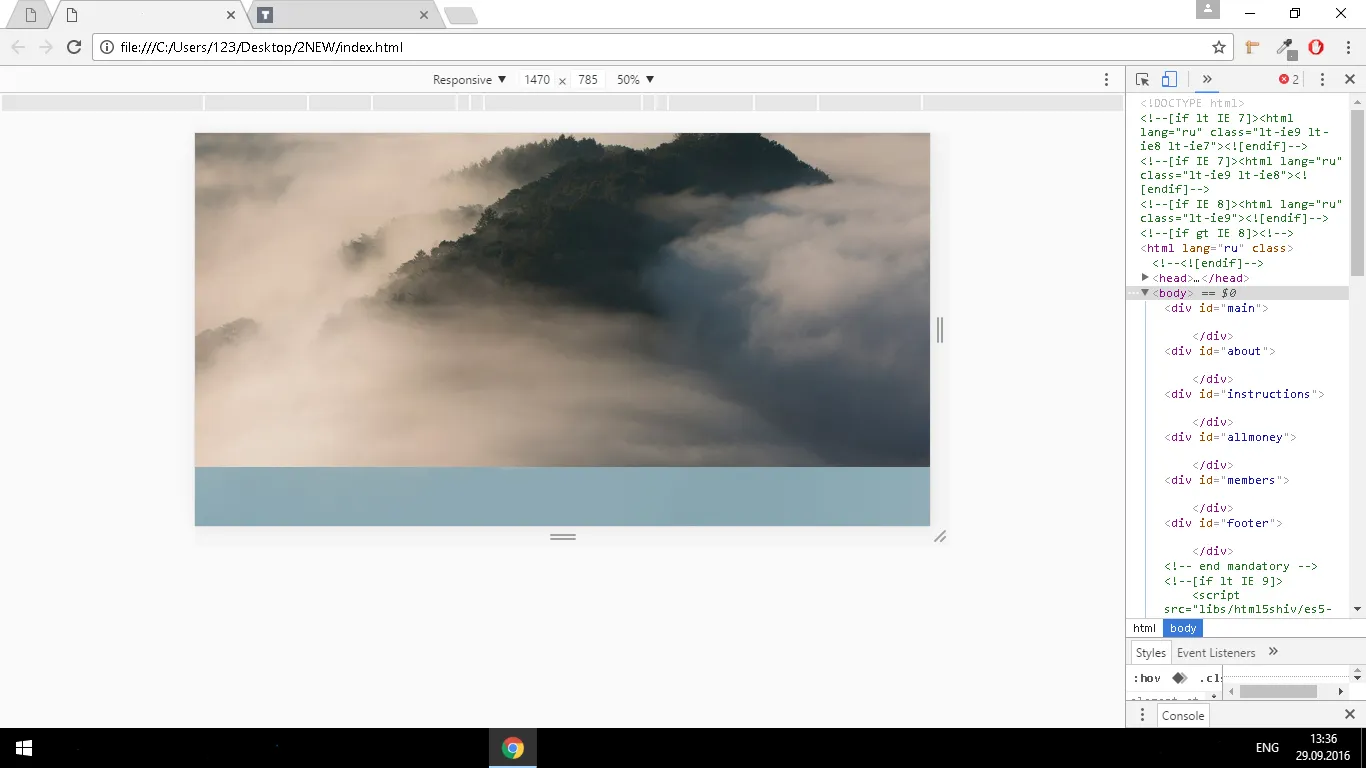
Task: Select the div id="instructions" node
Action: coord(1244,394)
